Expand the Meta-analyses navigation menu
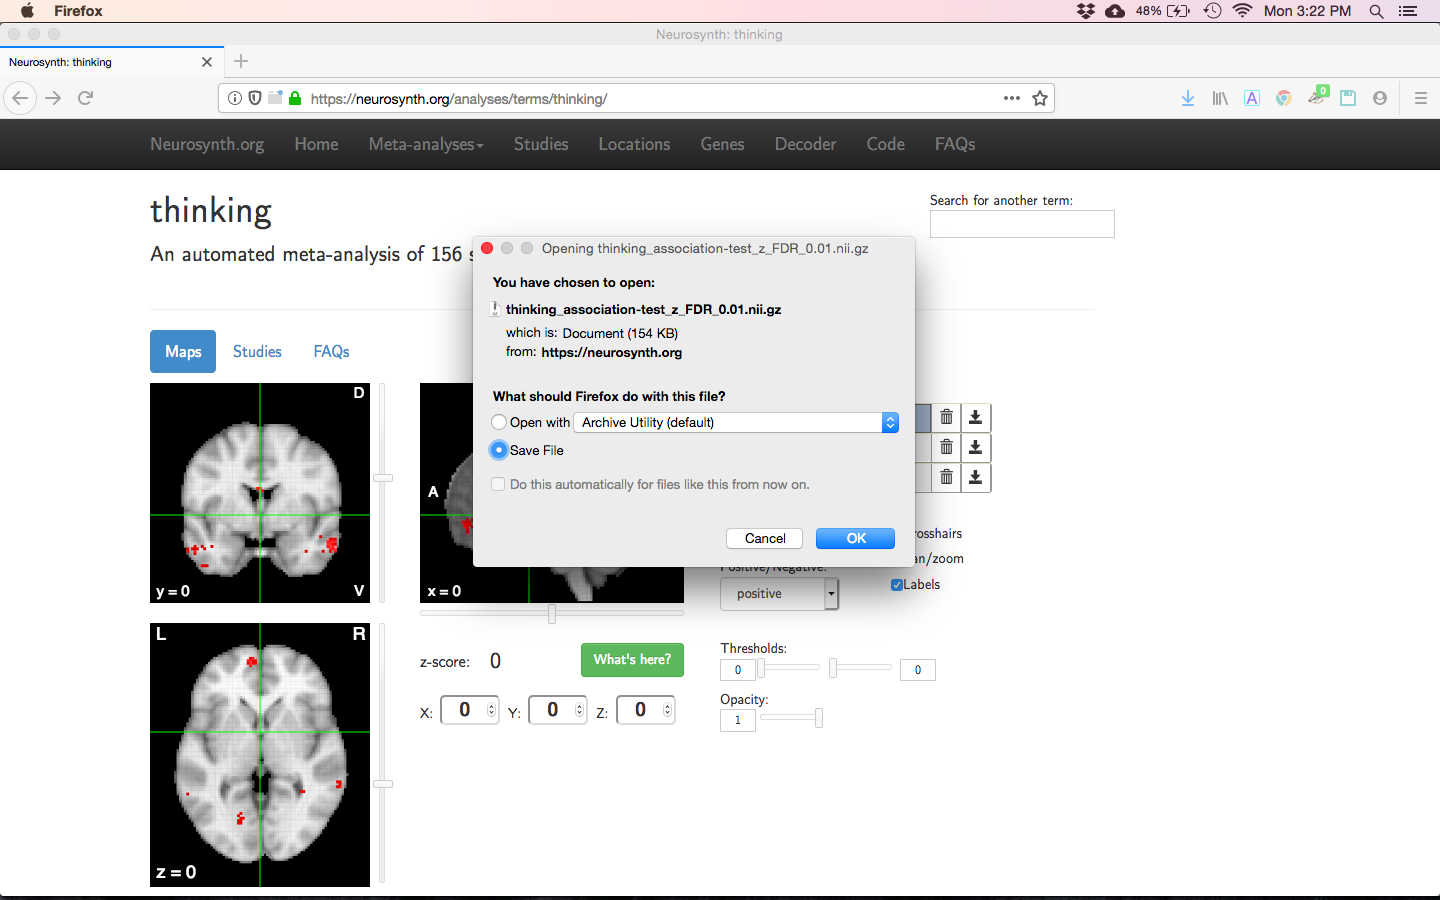The width and height of the screenshot is (1440, 900). (425, 144)
